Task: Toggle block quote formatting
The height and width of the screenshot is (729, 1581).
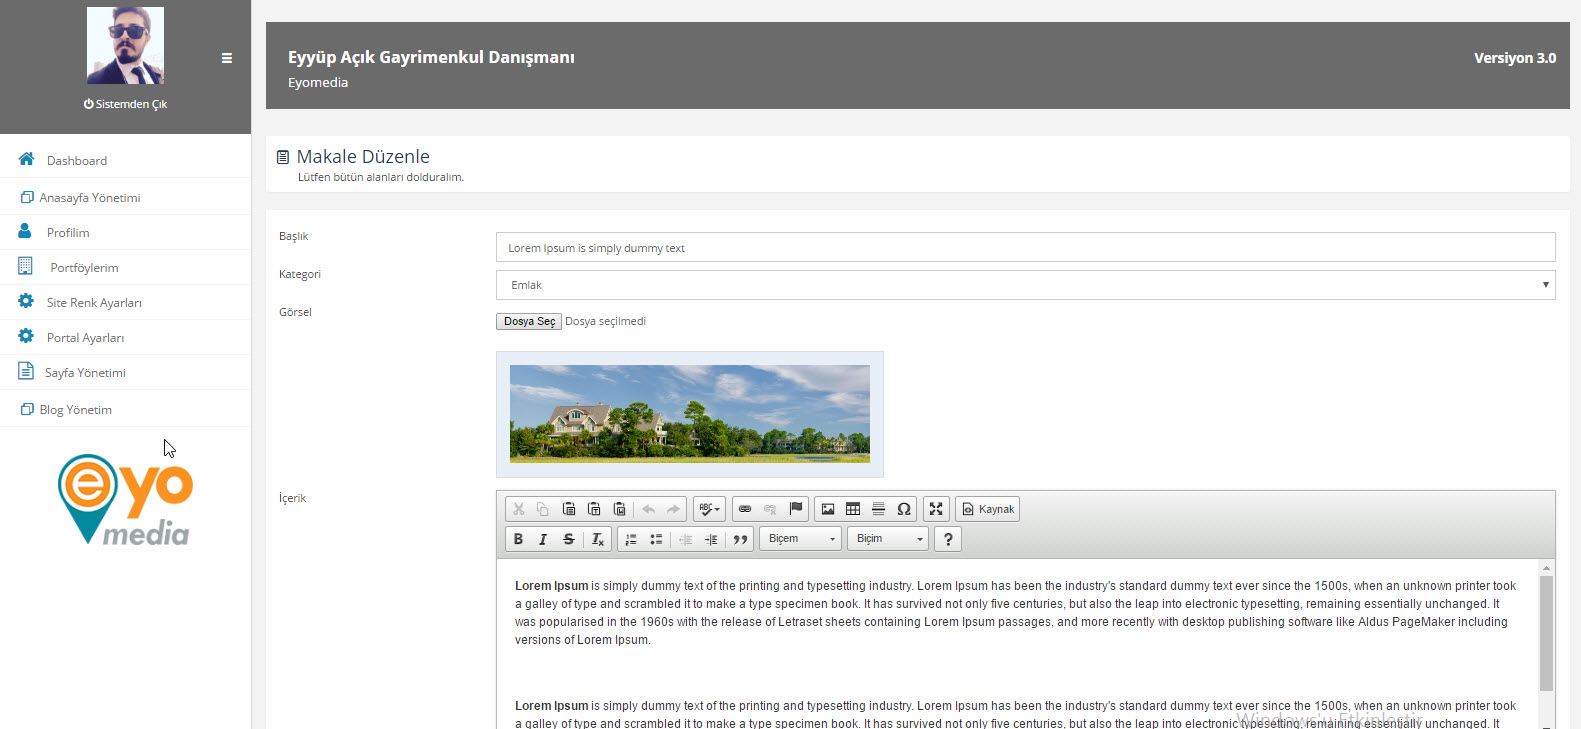Action: click(740, 539)
